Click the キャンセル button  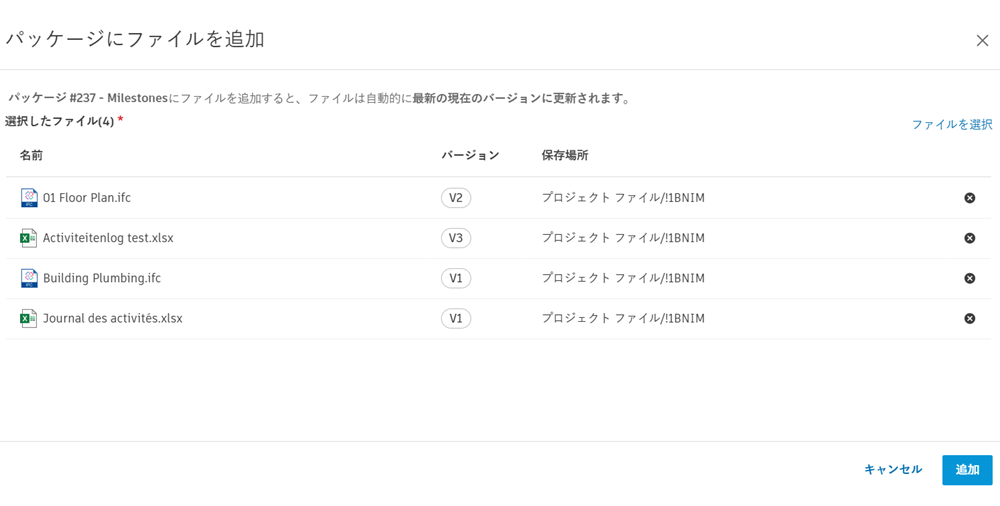coord(892,469)
